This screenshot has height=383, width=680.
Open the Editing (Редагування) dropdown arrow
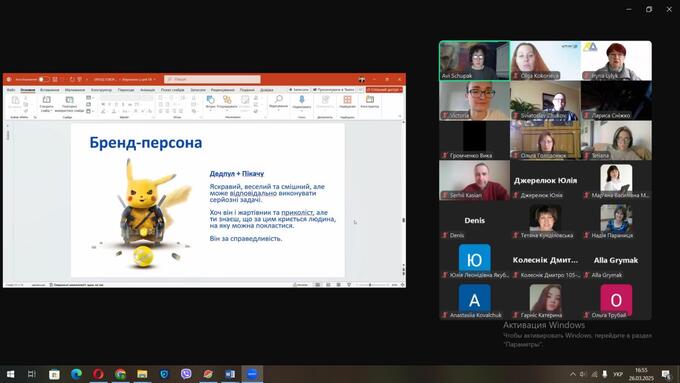click(278, 110)
